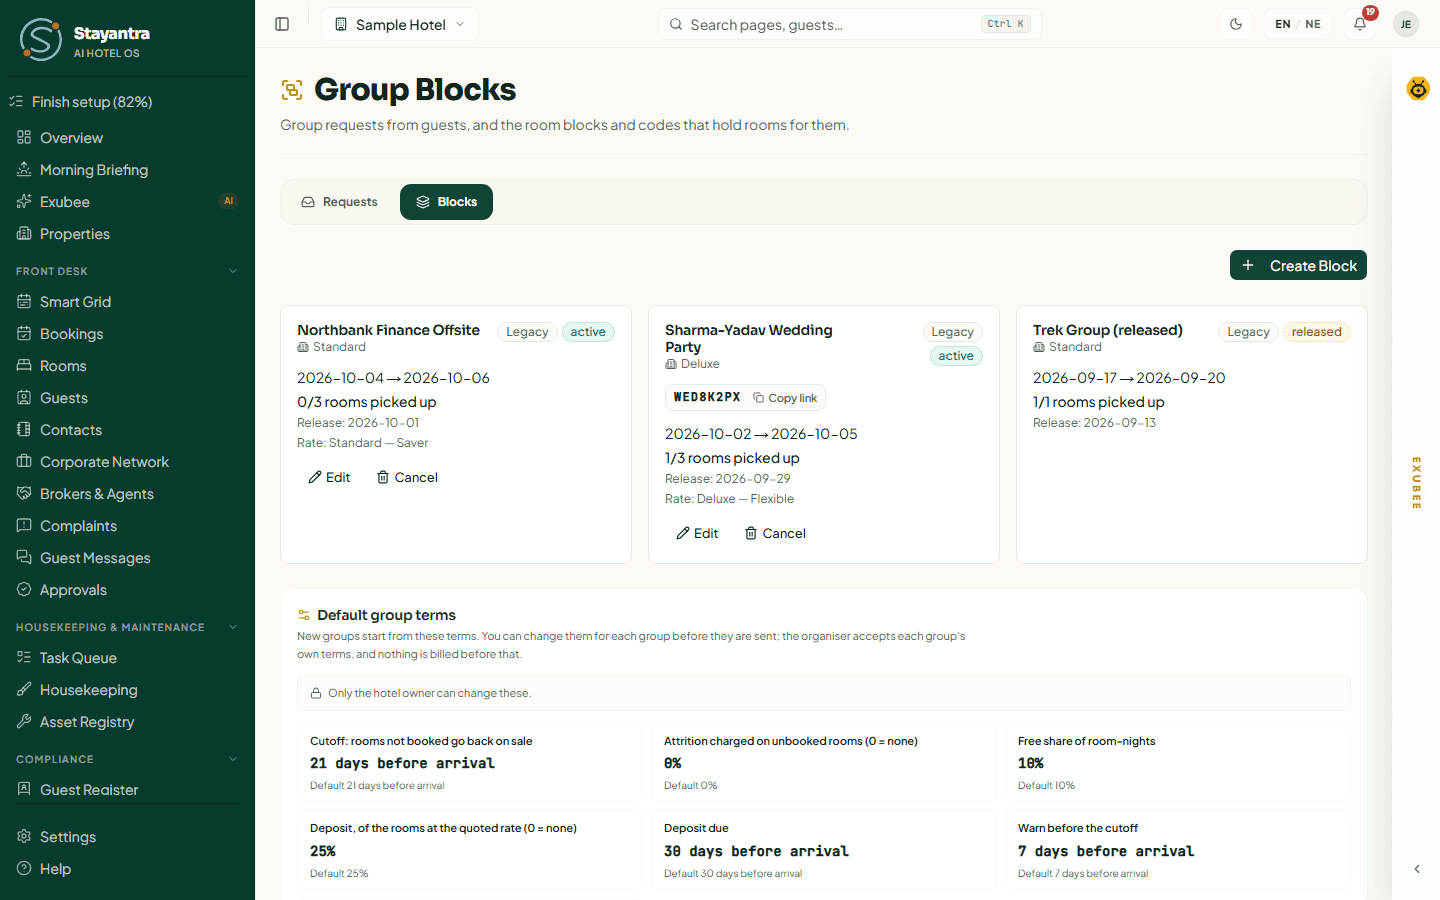This screenshot has width=1440, height=900.
Task: Open Brokers & Agents
Action: pyautogui.click(x=127, y=494)
